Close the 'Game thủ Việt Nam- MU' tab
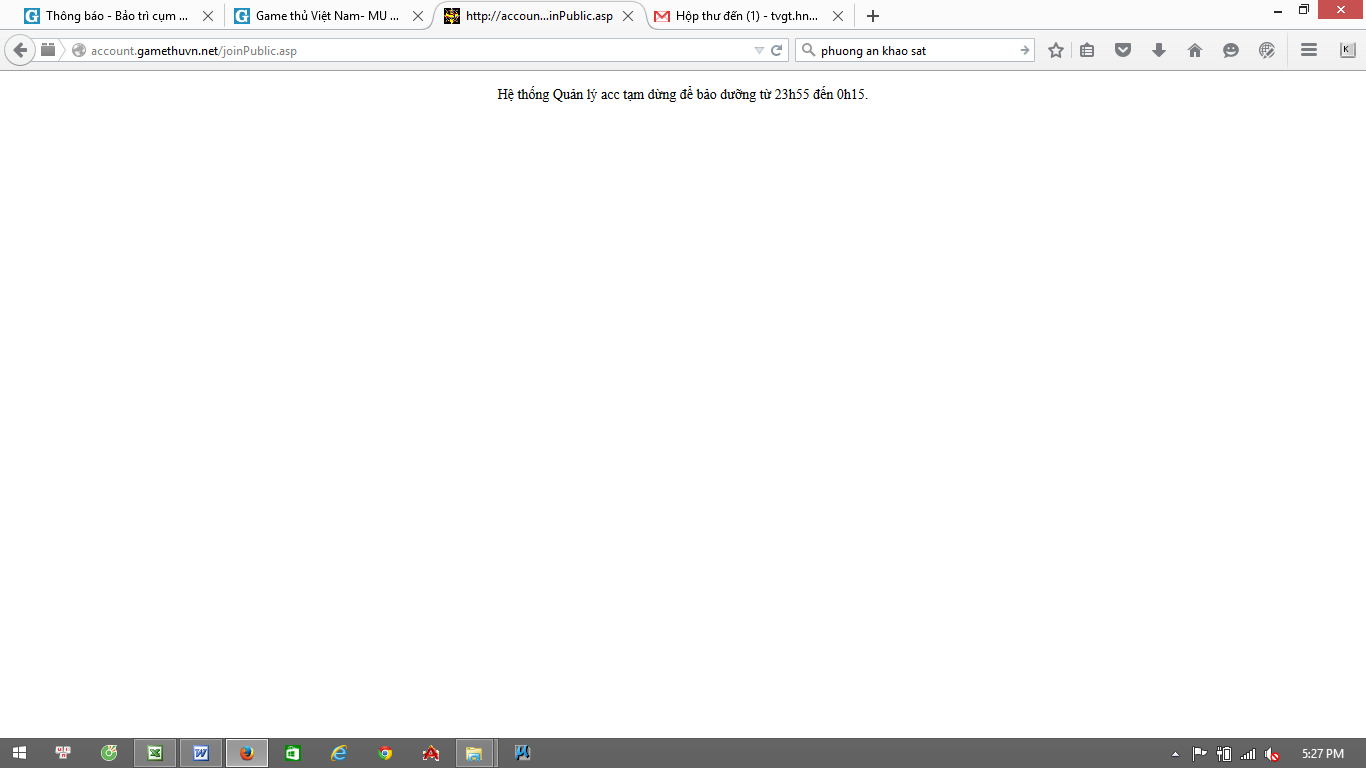The height and width of the screenshot is (768, 1366). pyautogui.click(x=418, y=16)
